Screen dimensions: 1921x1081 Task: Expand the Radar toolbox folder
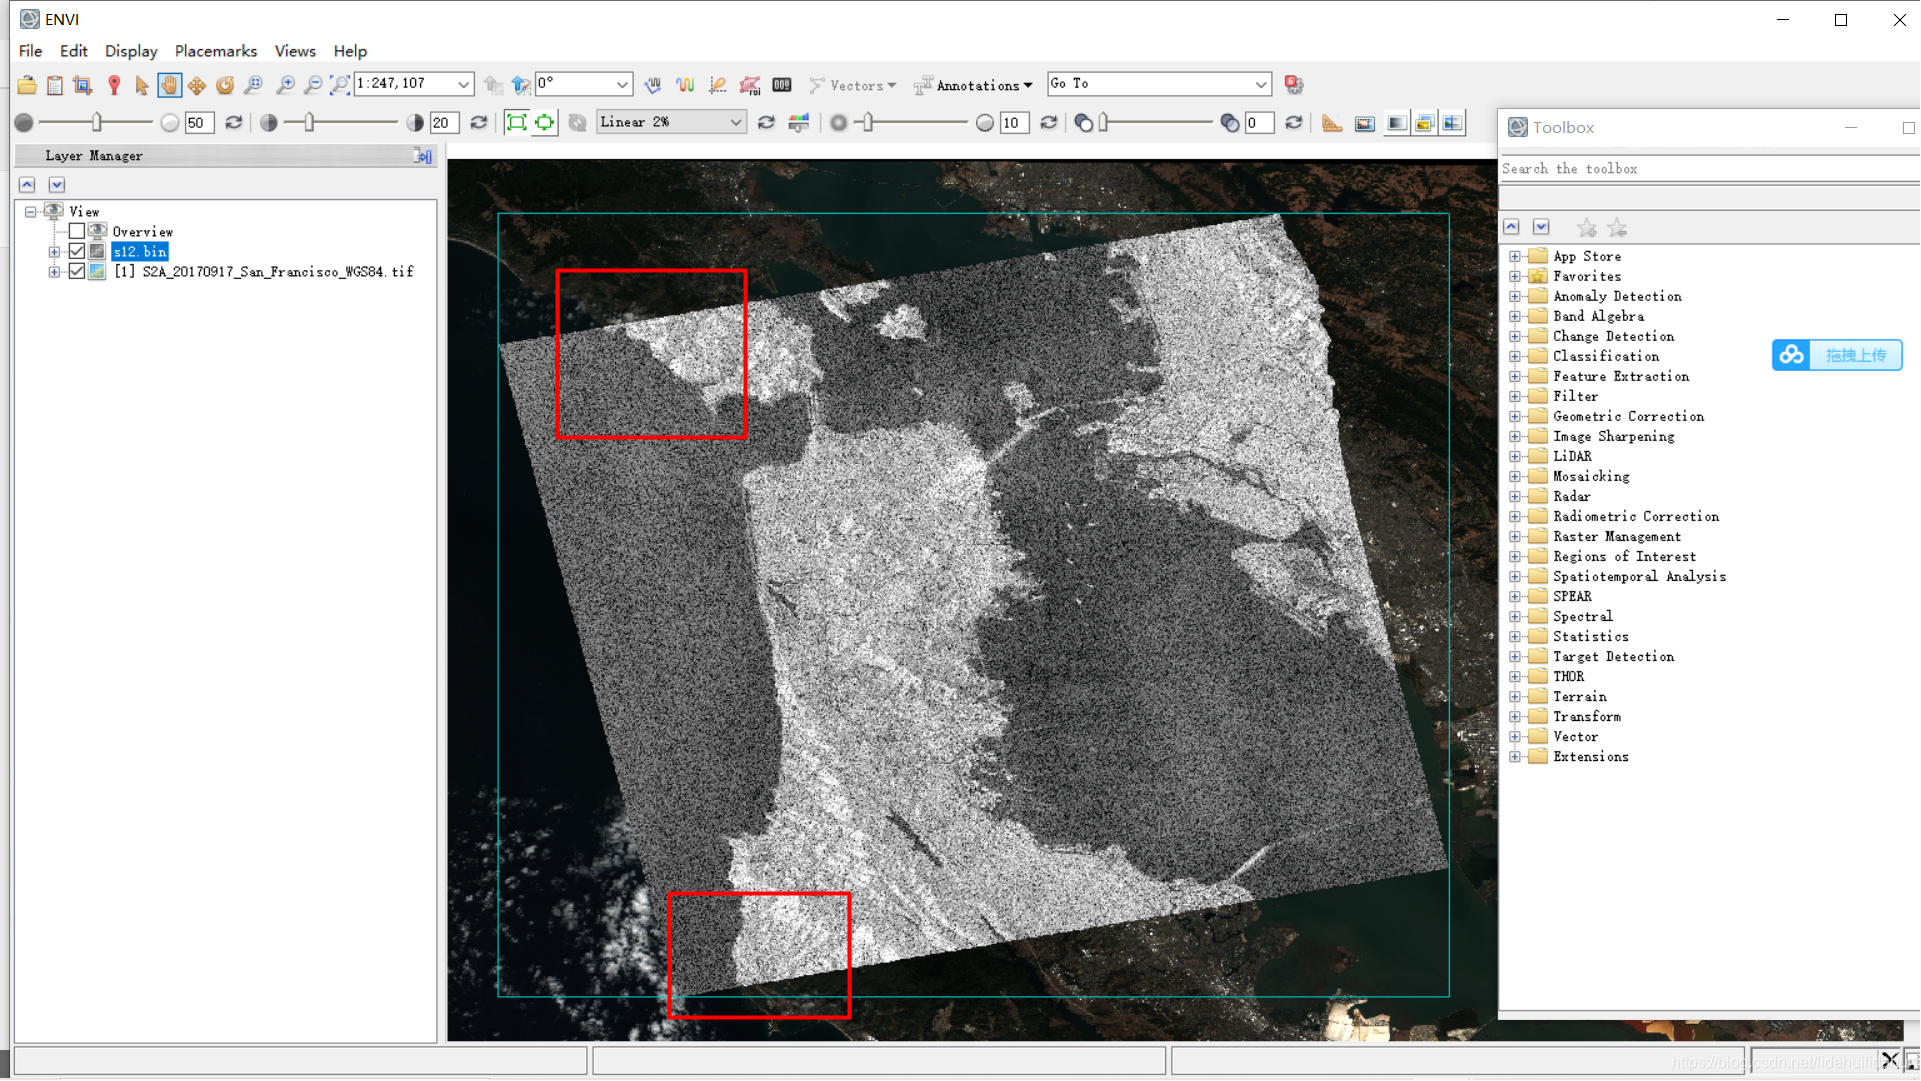(1515, 496)
